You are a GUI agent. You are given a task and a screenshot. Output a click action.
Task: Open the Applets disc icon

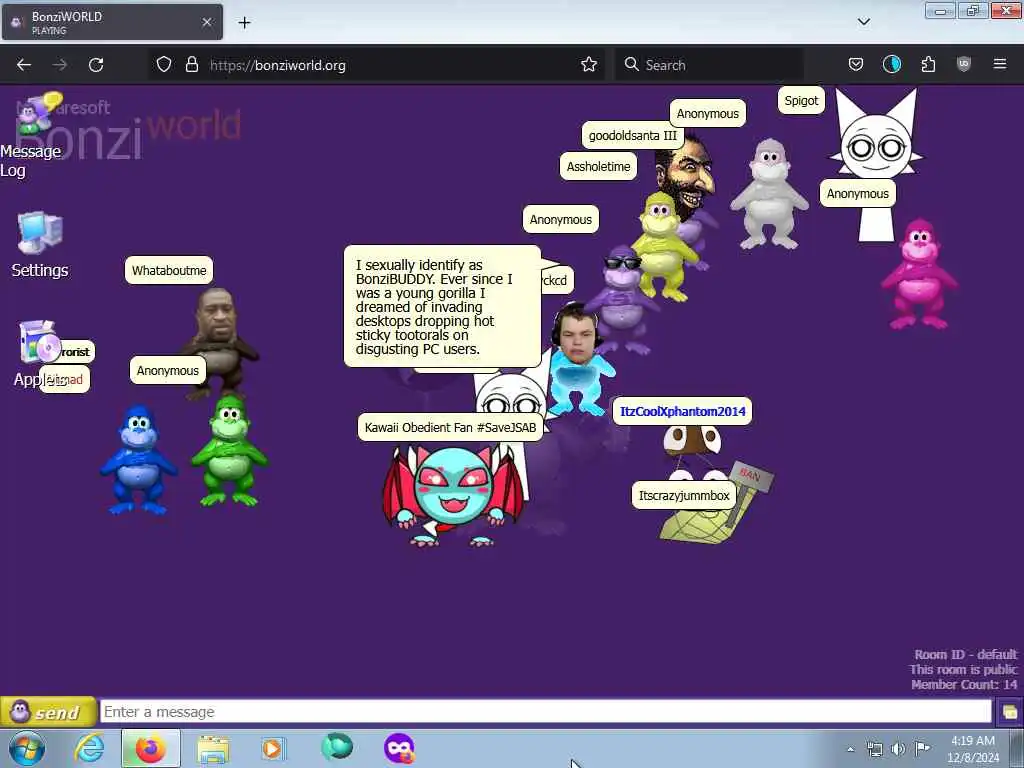click(x=38, y=342)
